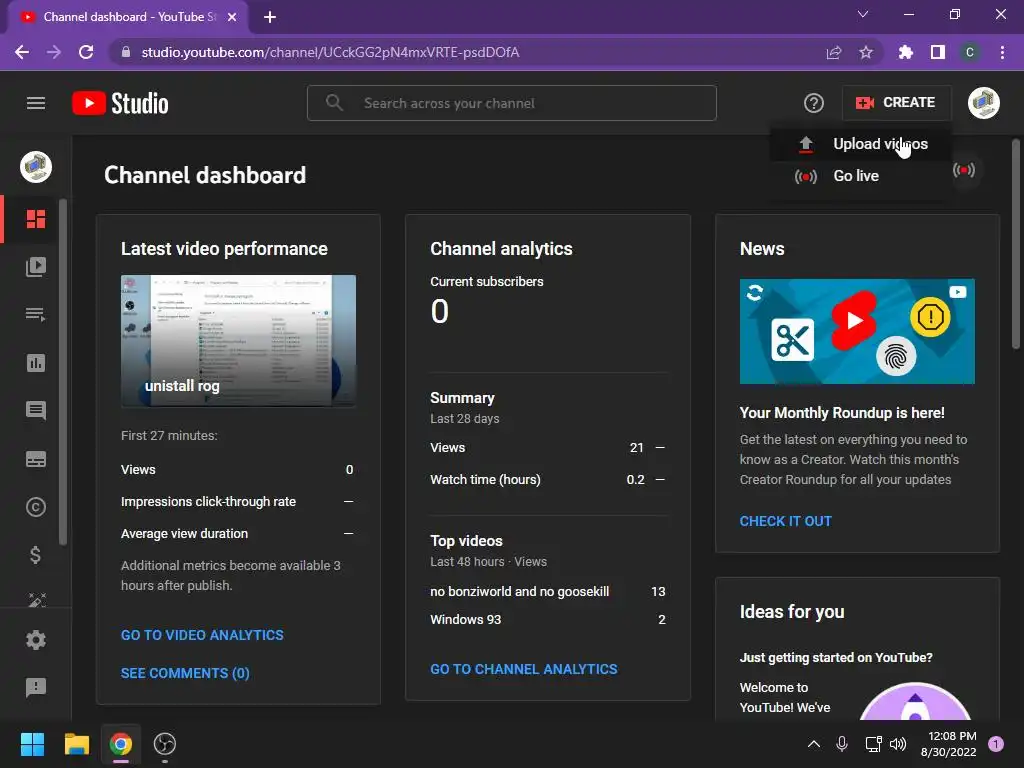Screen dimensions: 1024x768
Task: Click the taskbar microphone icon
Action: [x=842, y=744]
